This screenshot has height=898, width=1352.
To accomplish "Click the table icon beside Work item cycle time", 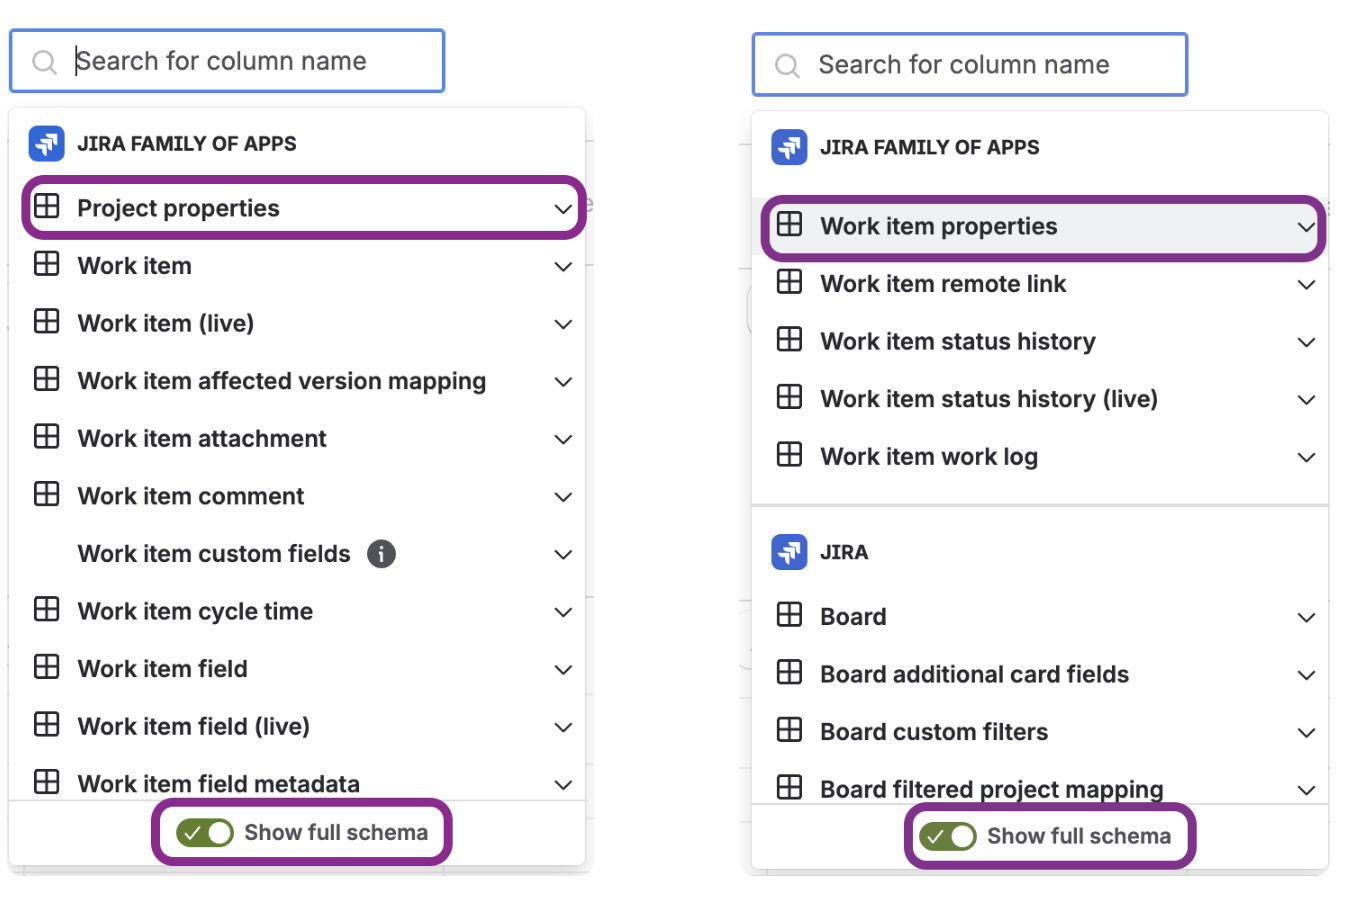I will [x=47, y=610].
